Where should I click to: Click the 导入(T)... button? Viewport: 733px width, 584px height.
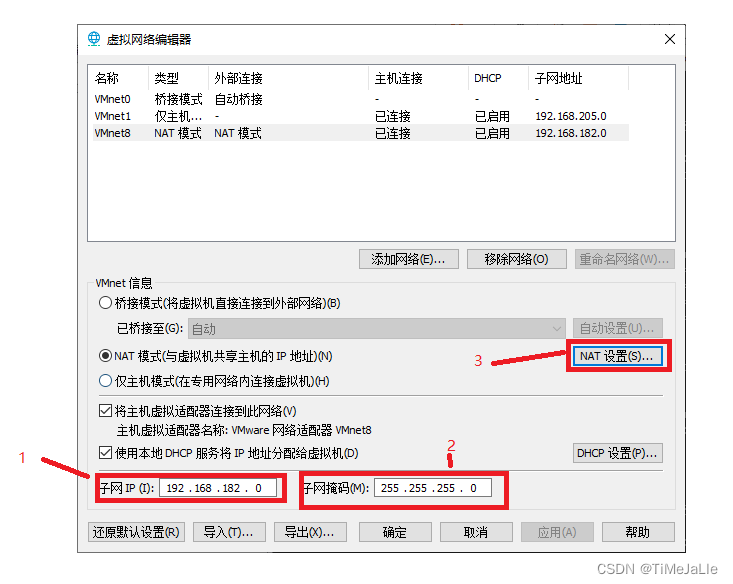point(229,532)
